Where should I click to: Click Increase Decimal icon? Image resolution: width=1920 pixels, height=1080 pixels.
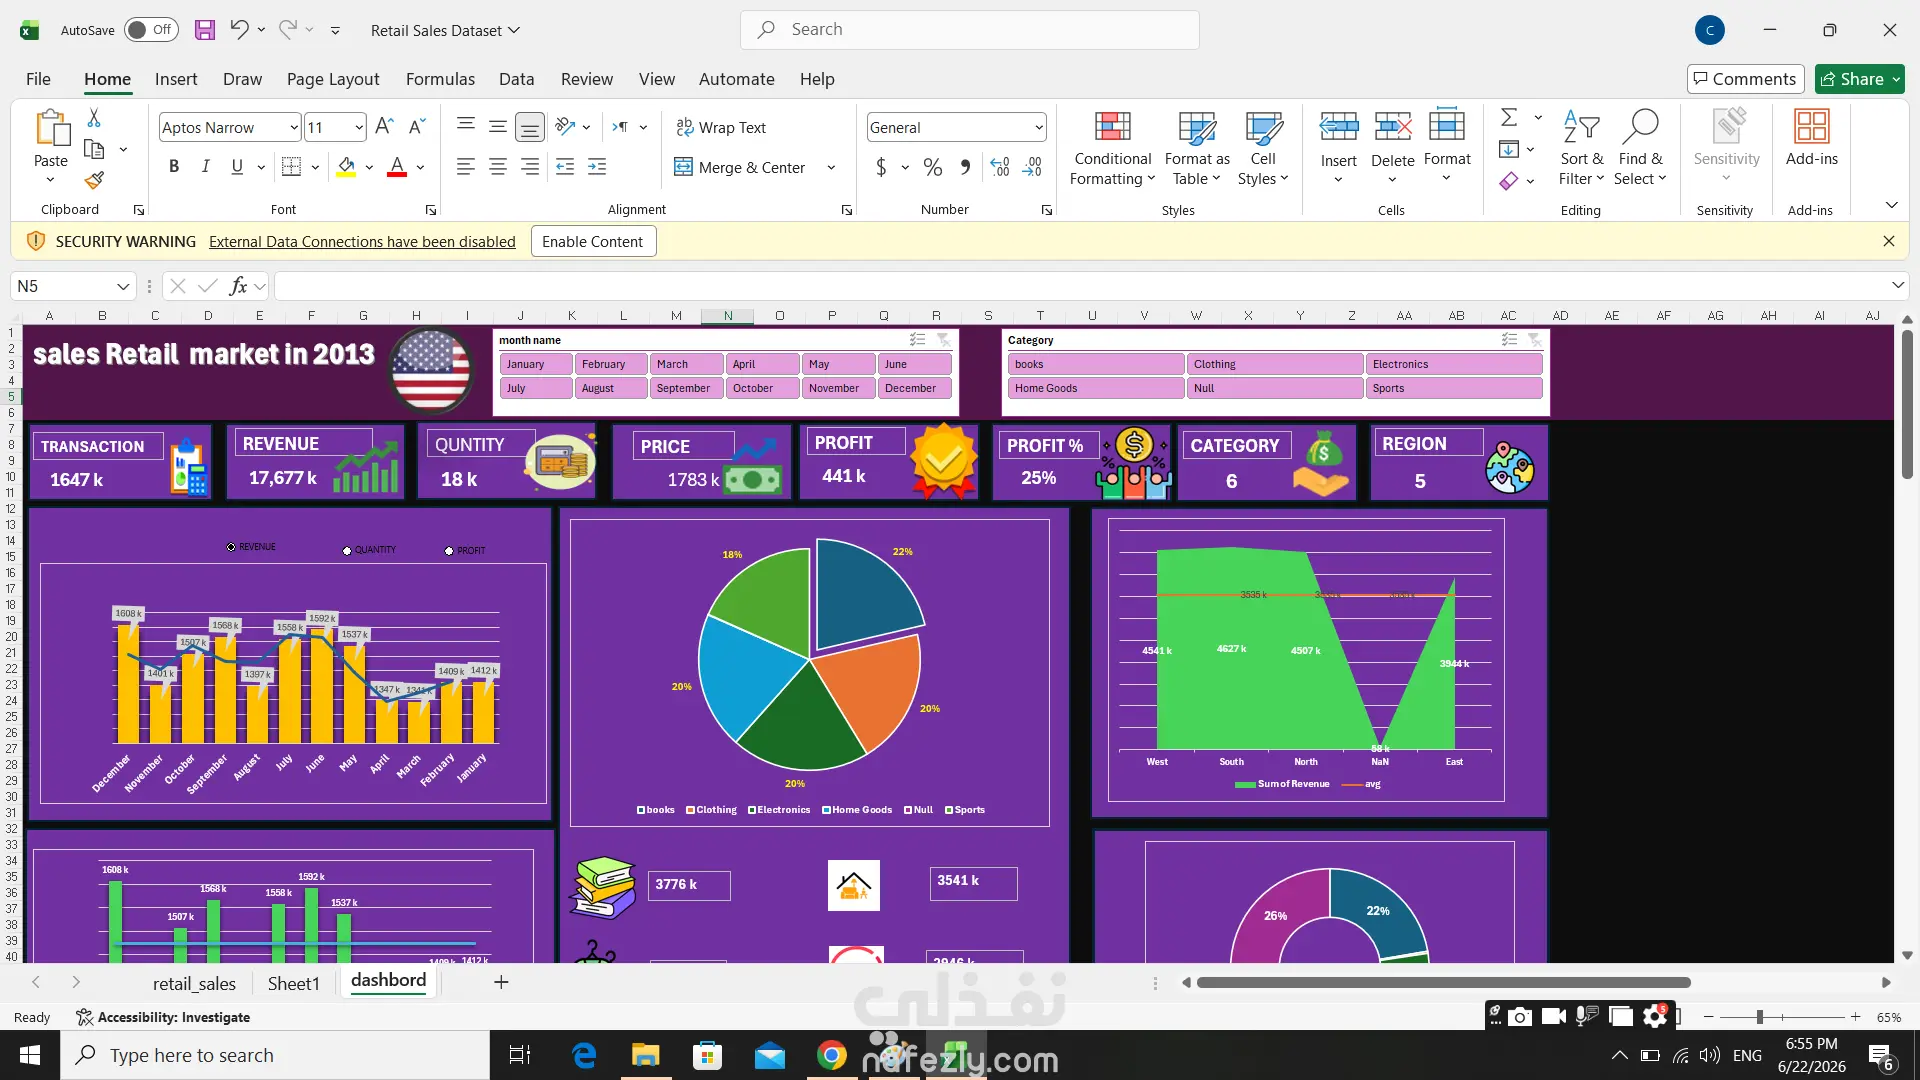click(x=1000, y=167)
